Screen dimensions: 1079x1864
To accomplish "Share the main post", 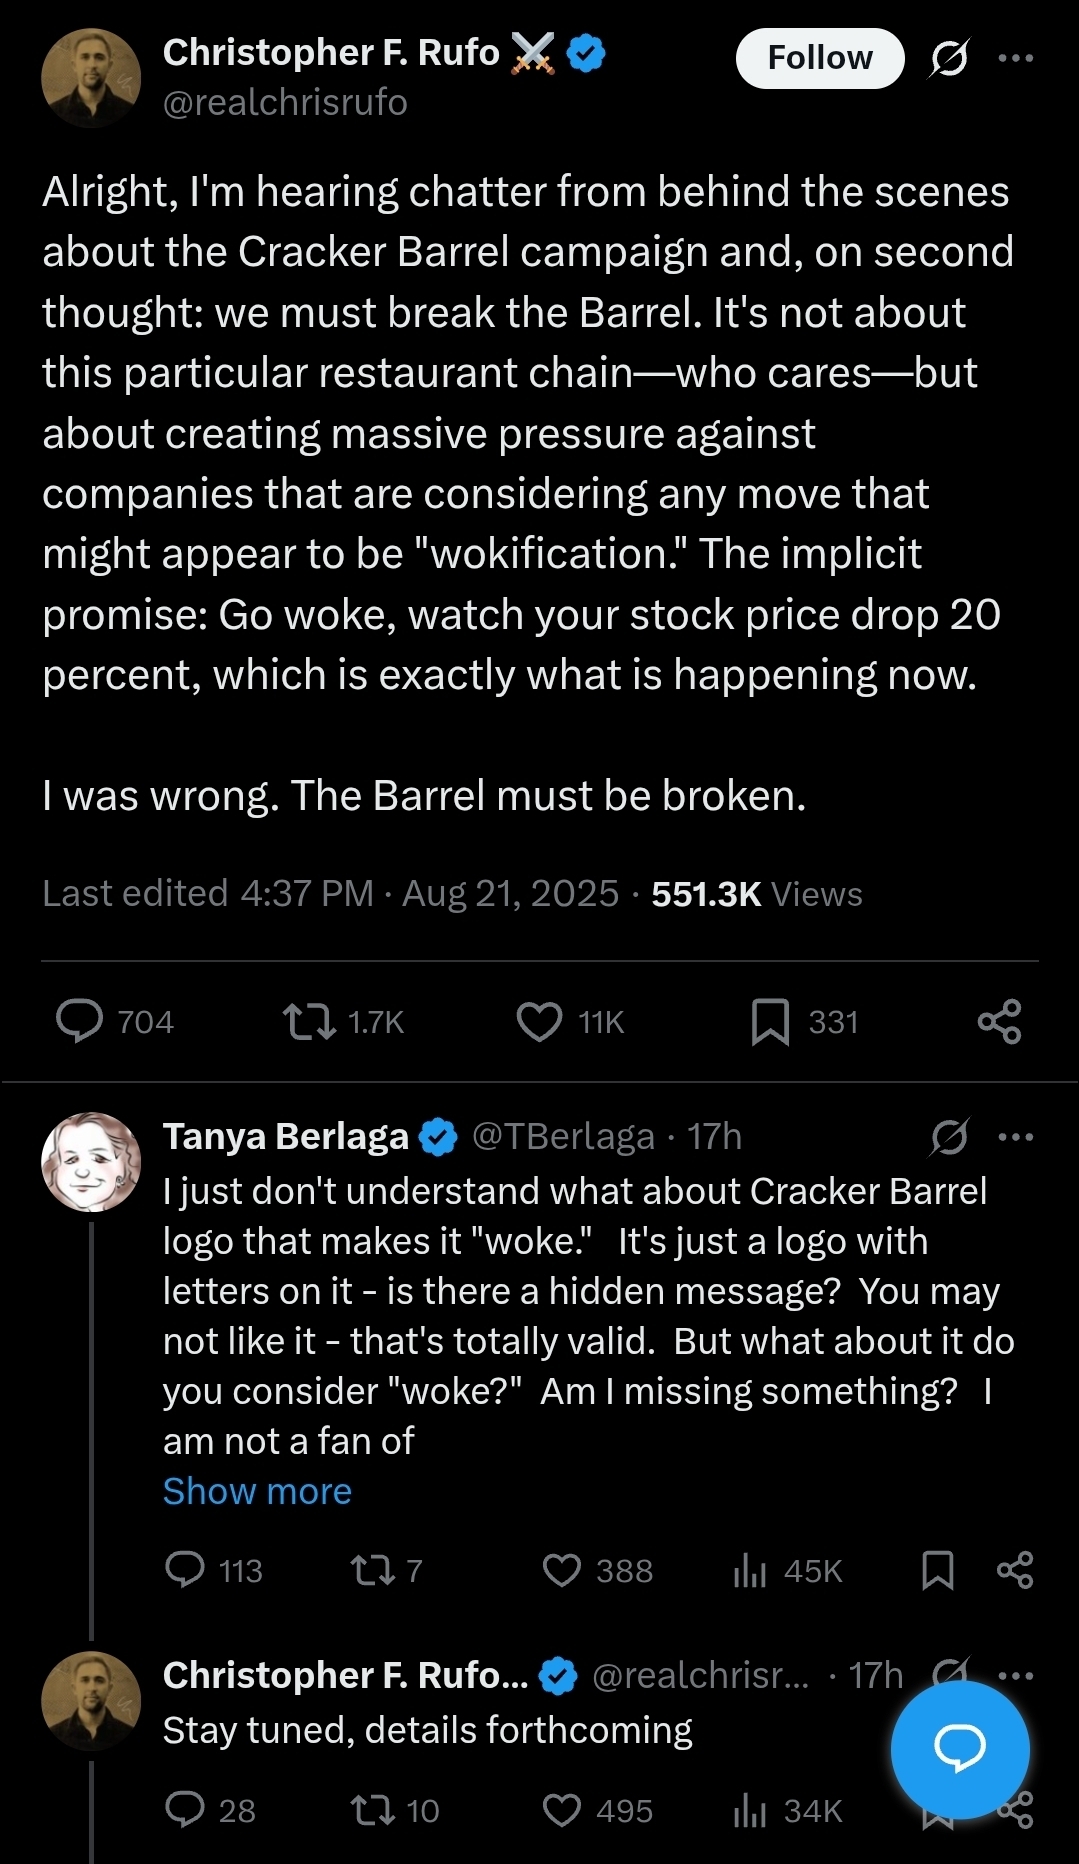I will [x=999, y=1021].
